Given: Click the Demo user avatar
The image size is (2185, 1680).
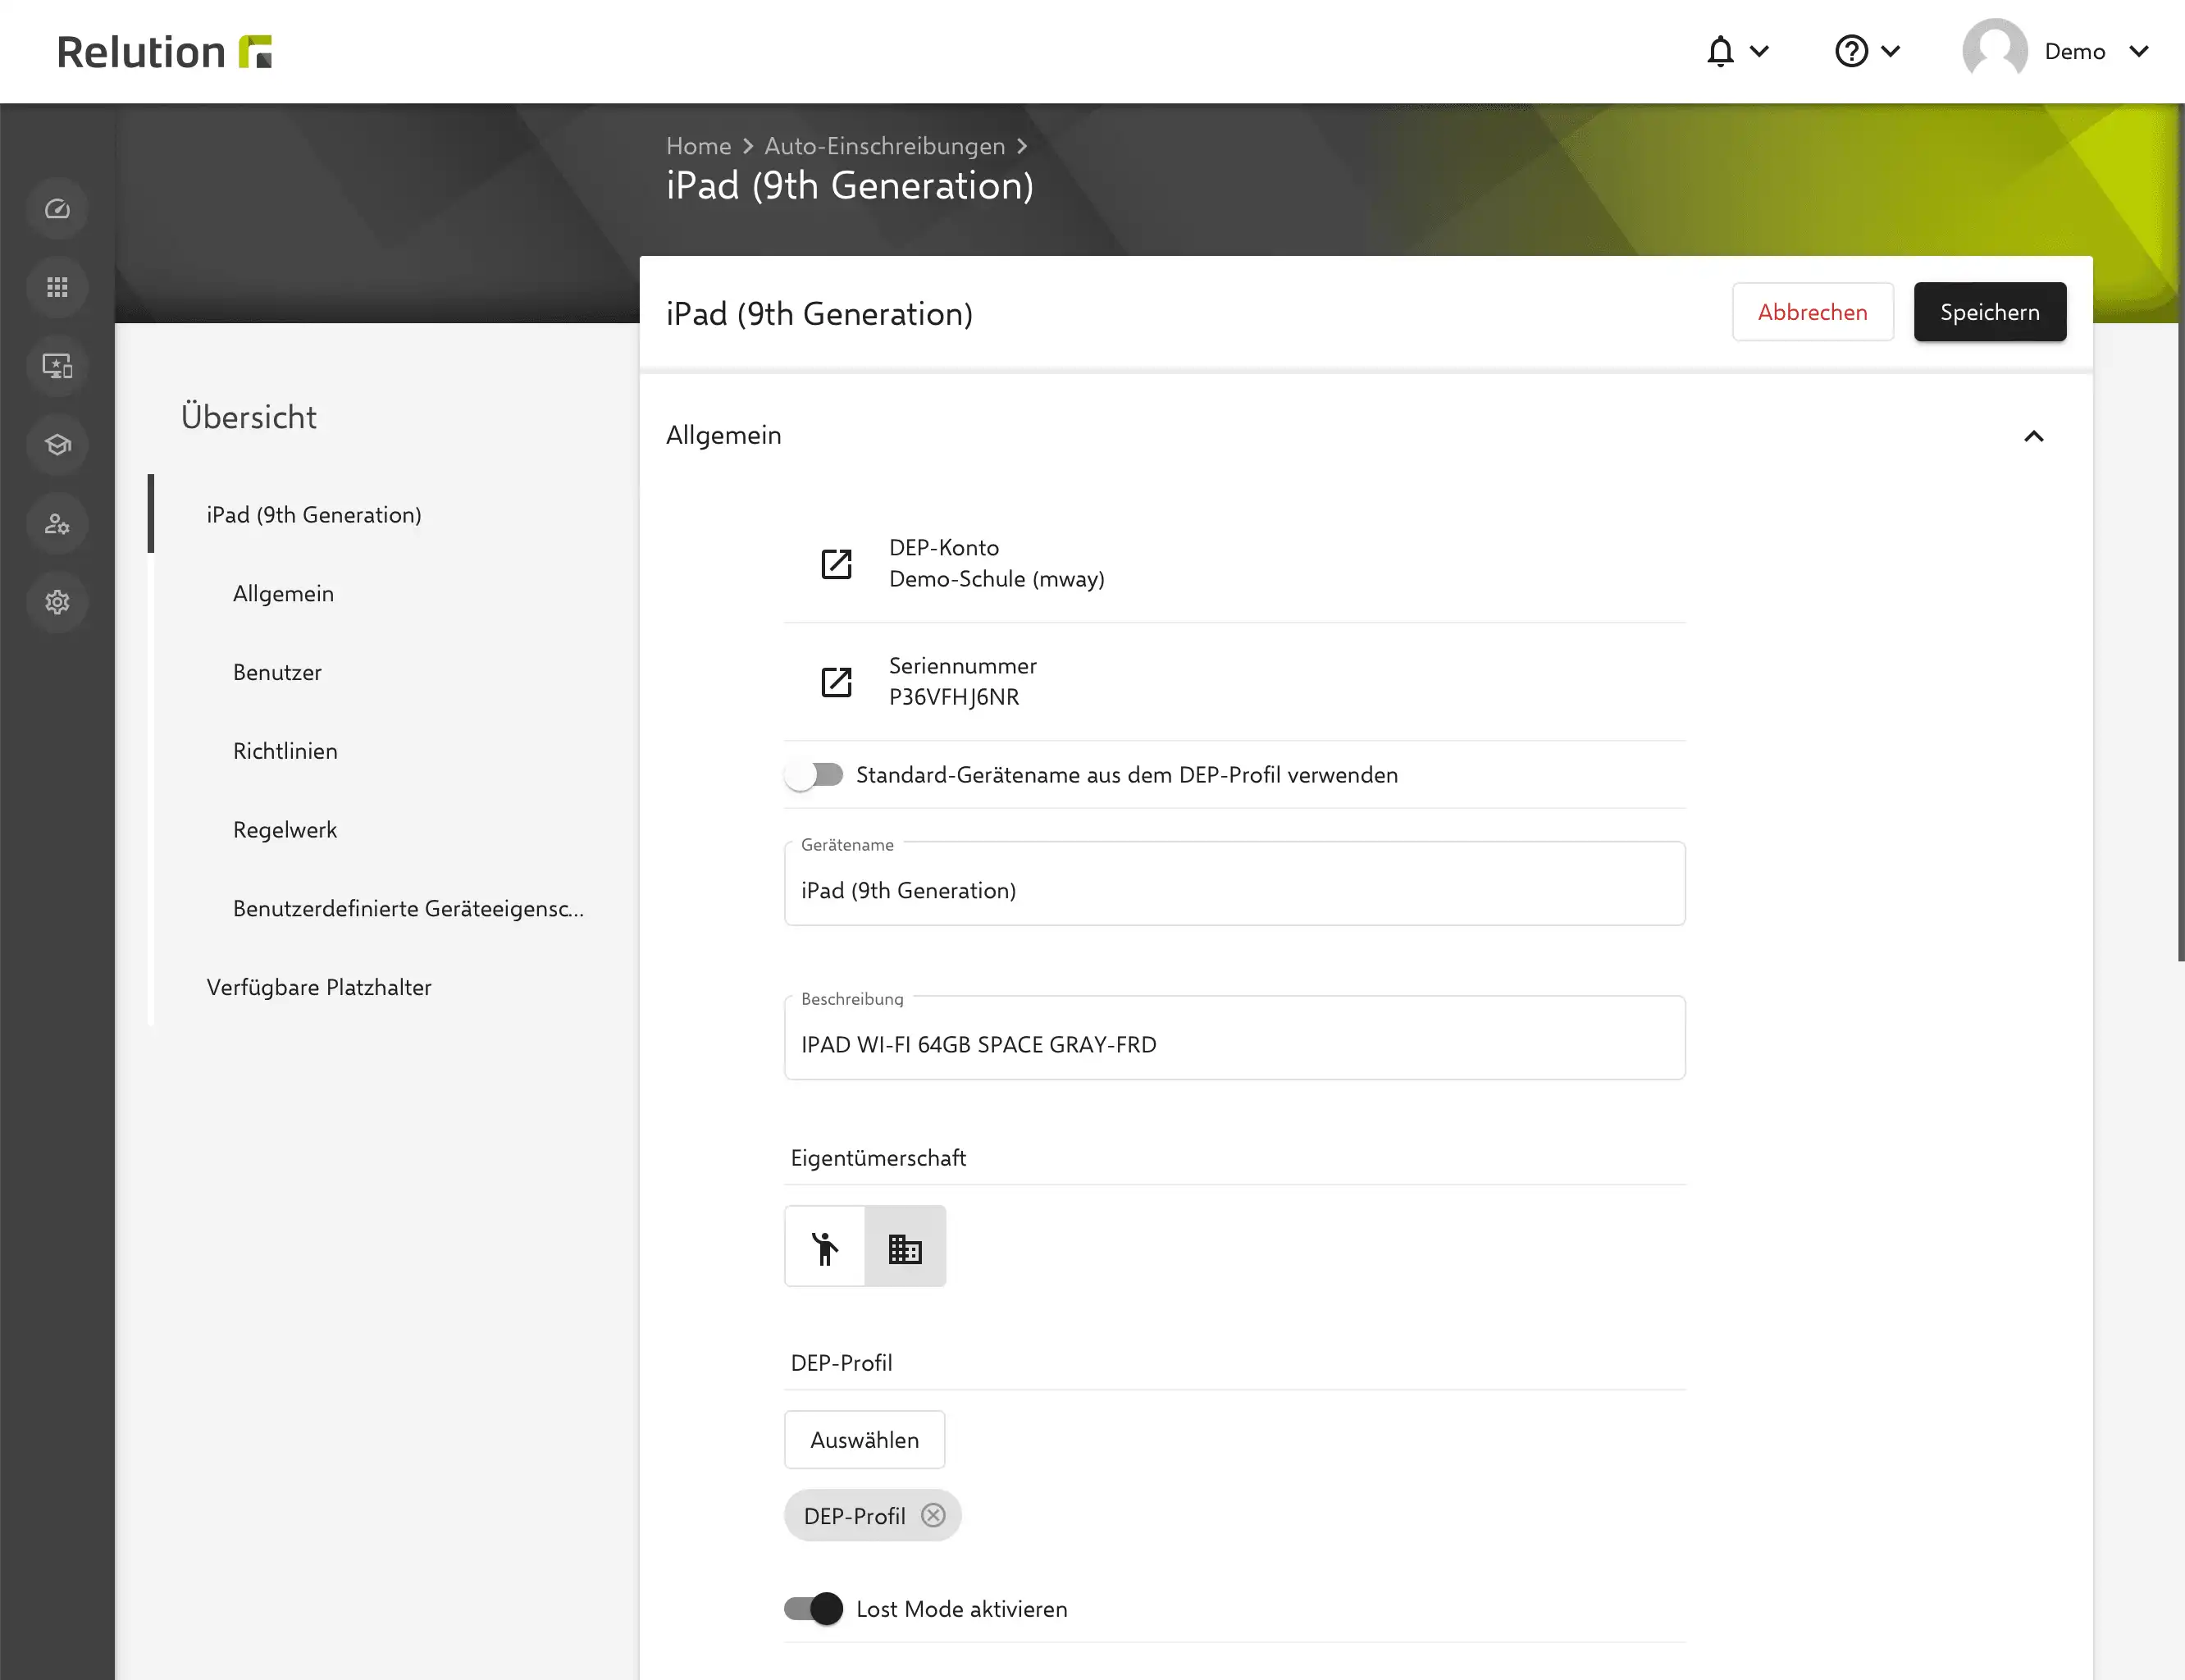Looking at the screenshot, I should (1995, 51).
